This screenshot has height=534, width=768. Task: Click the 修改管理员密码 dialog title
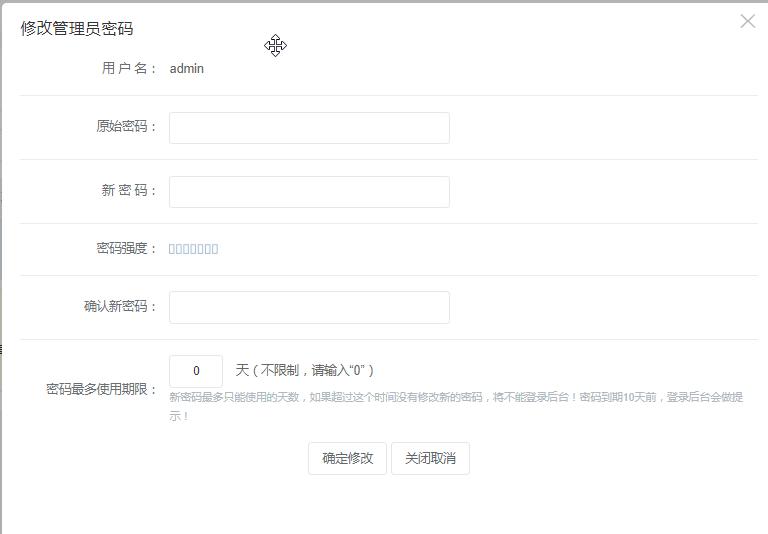[x=77, y=29]
